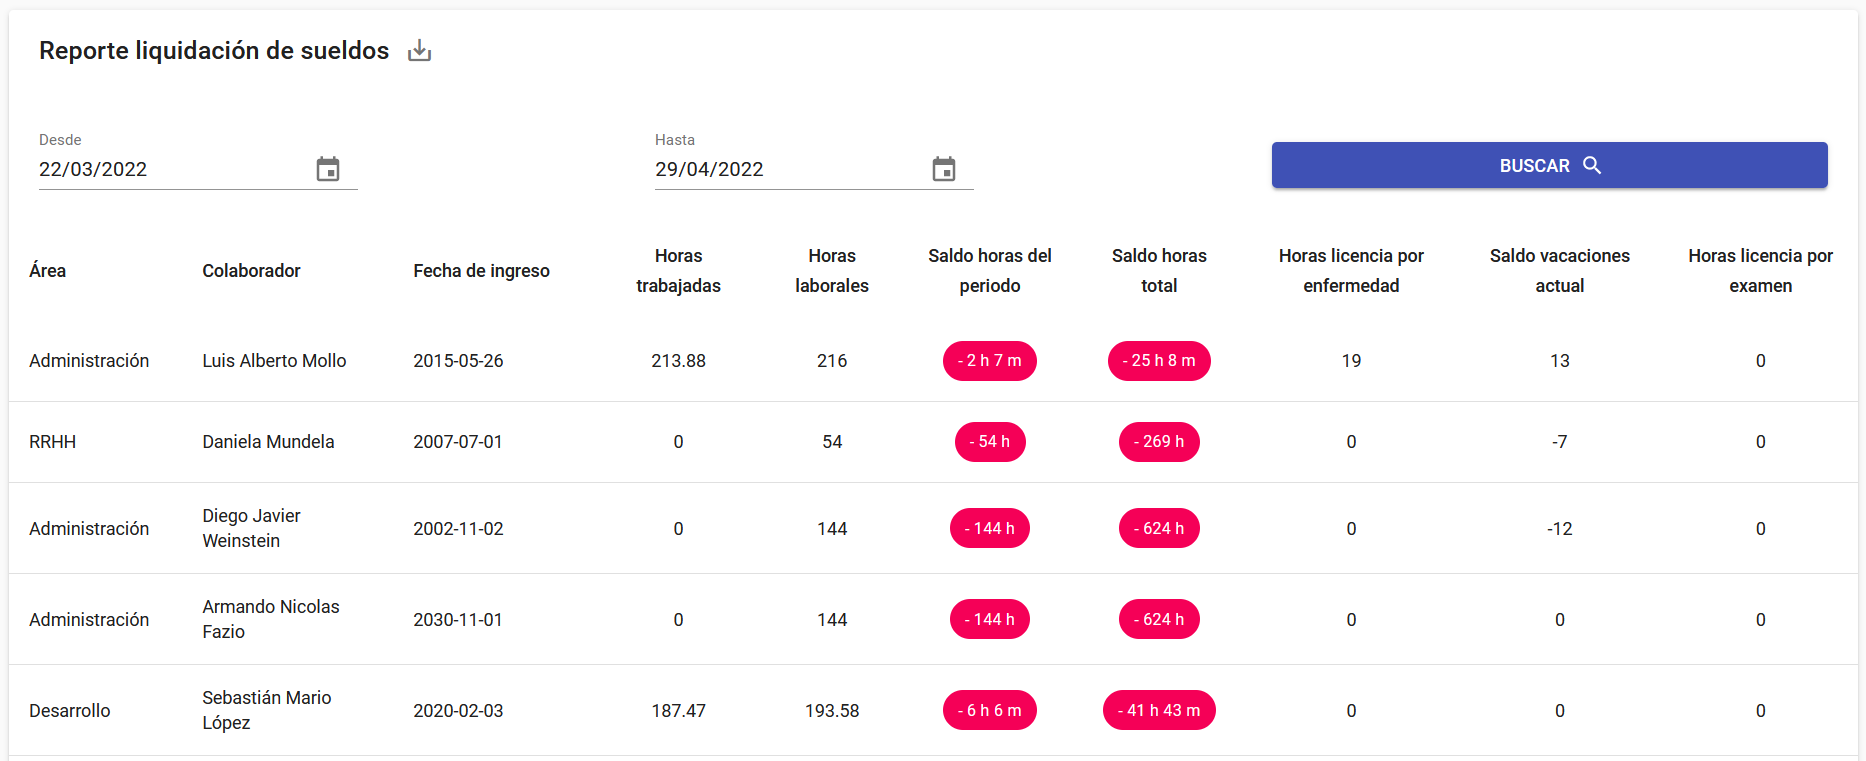Click the -2 h 7 m balance badge
Image resolution: width=1866 pixels, height=761 pixels.
point(989,361)
